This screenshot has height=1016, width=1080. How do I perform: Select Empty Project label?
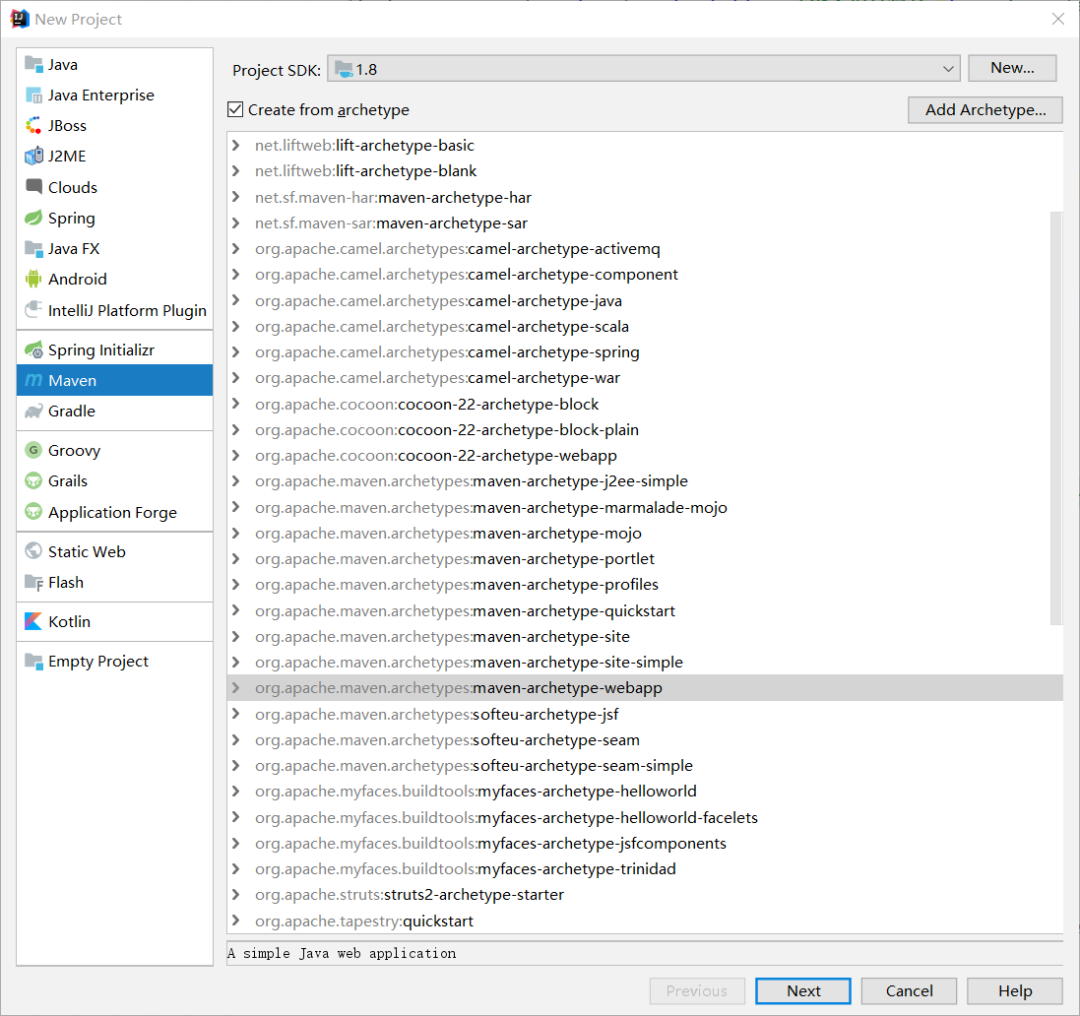pyautogui.click(x=98, y=661)
